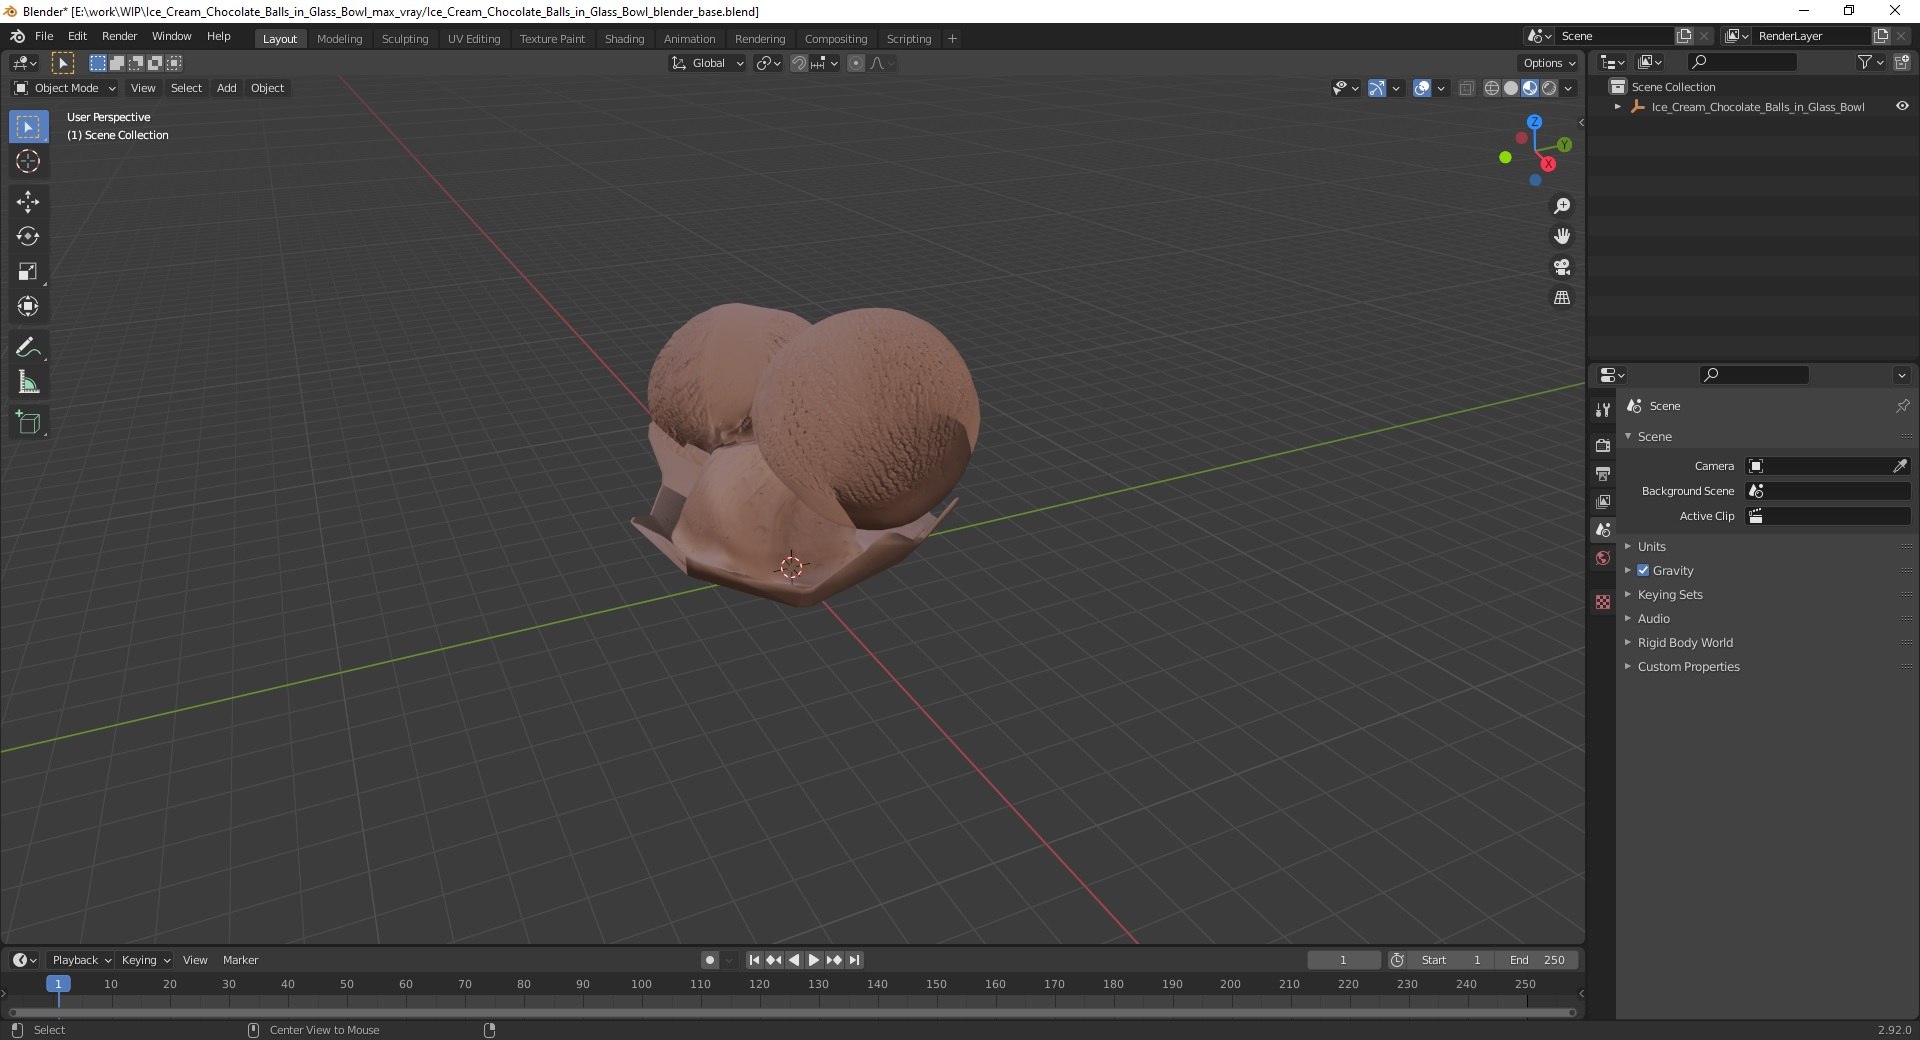Open Texture properties tab
The width and height of the screenshot is (1920, 1040).
(1603, 602)
